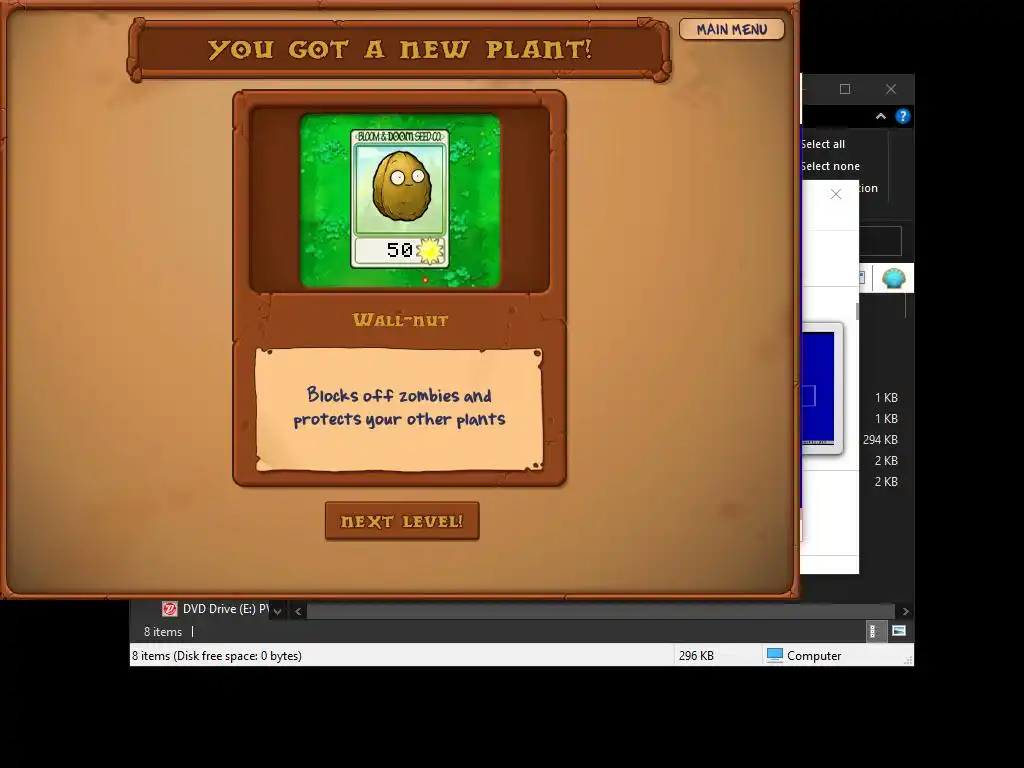Image resolution: width=1024 pixels, height=768 pixels.
Task: Click the Computer icon in status bar
Action: point(775,655)
